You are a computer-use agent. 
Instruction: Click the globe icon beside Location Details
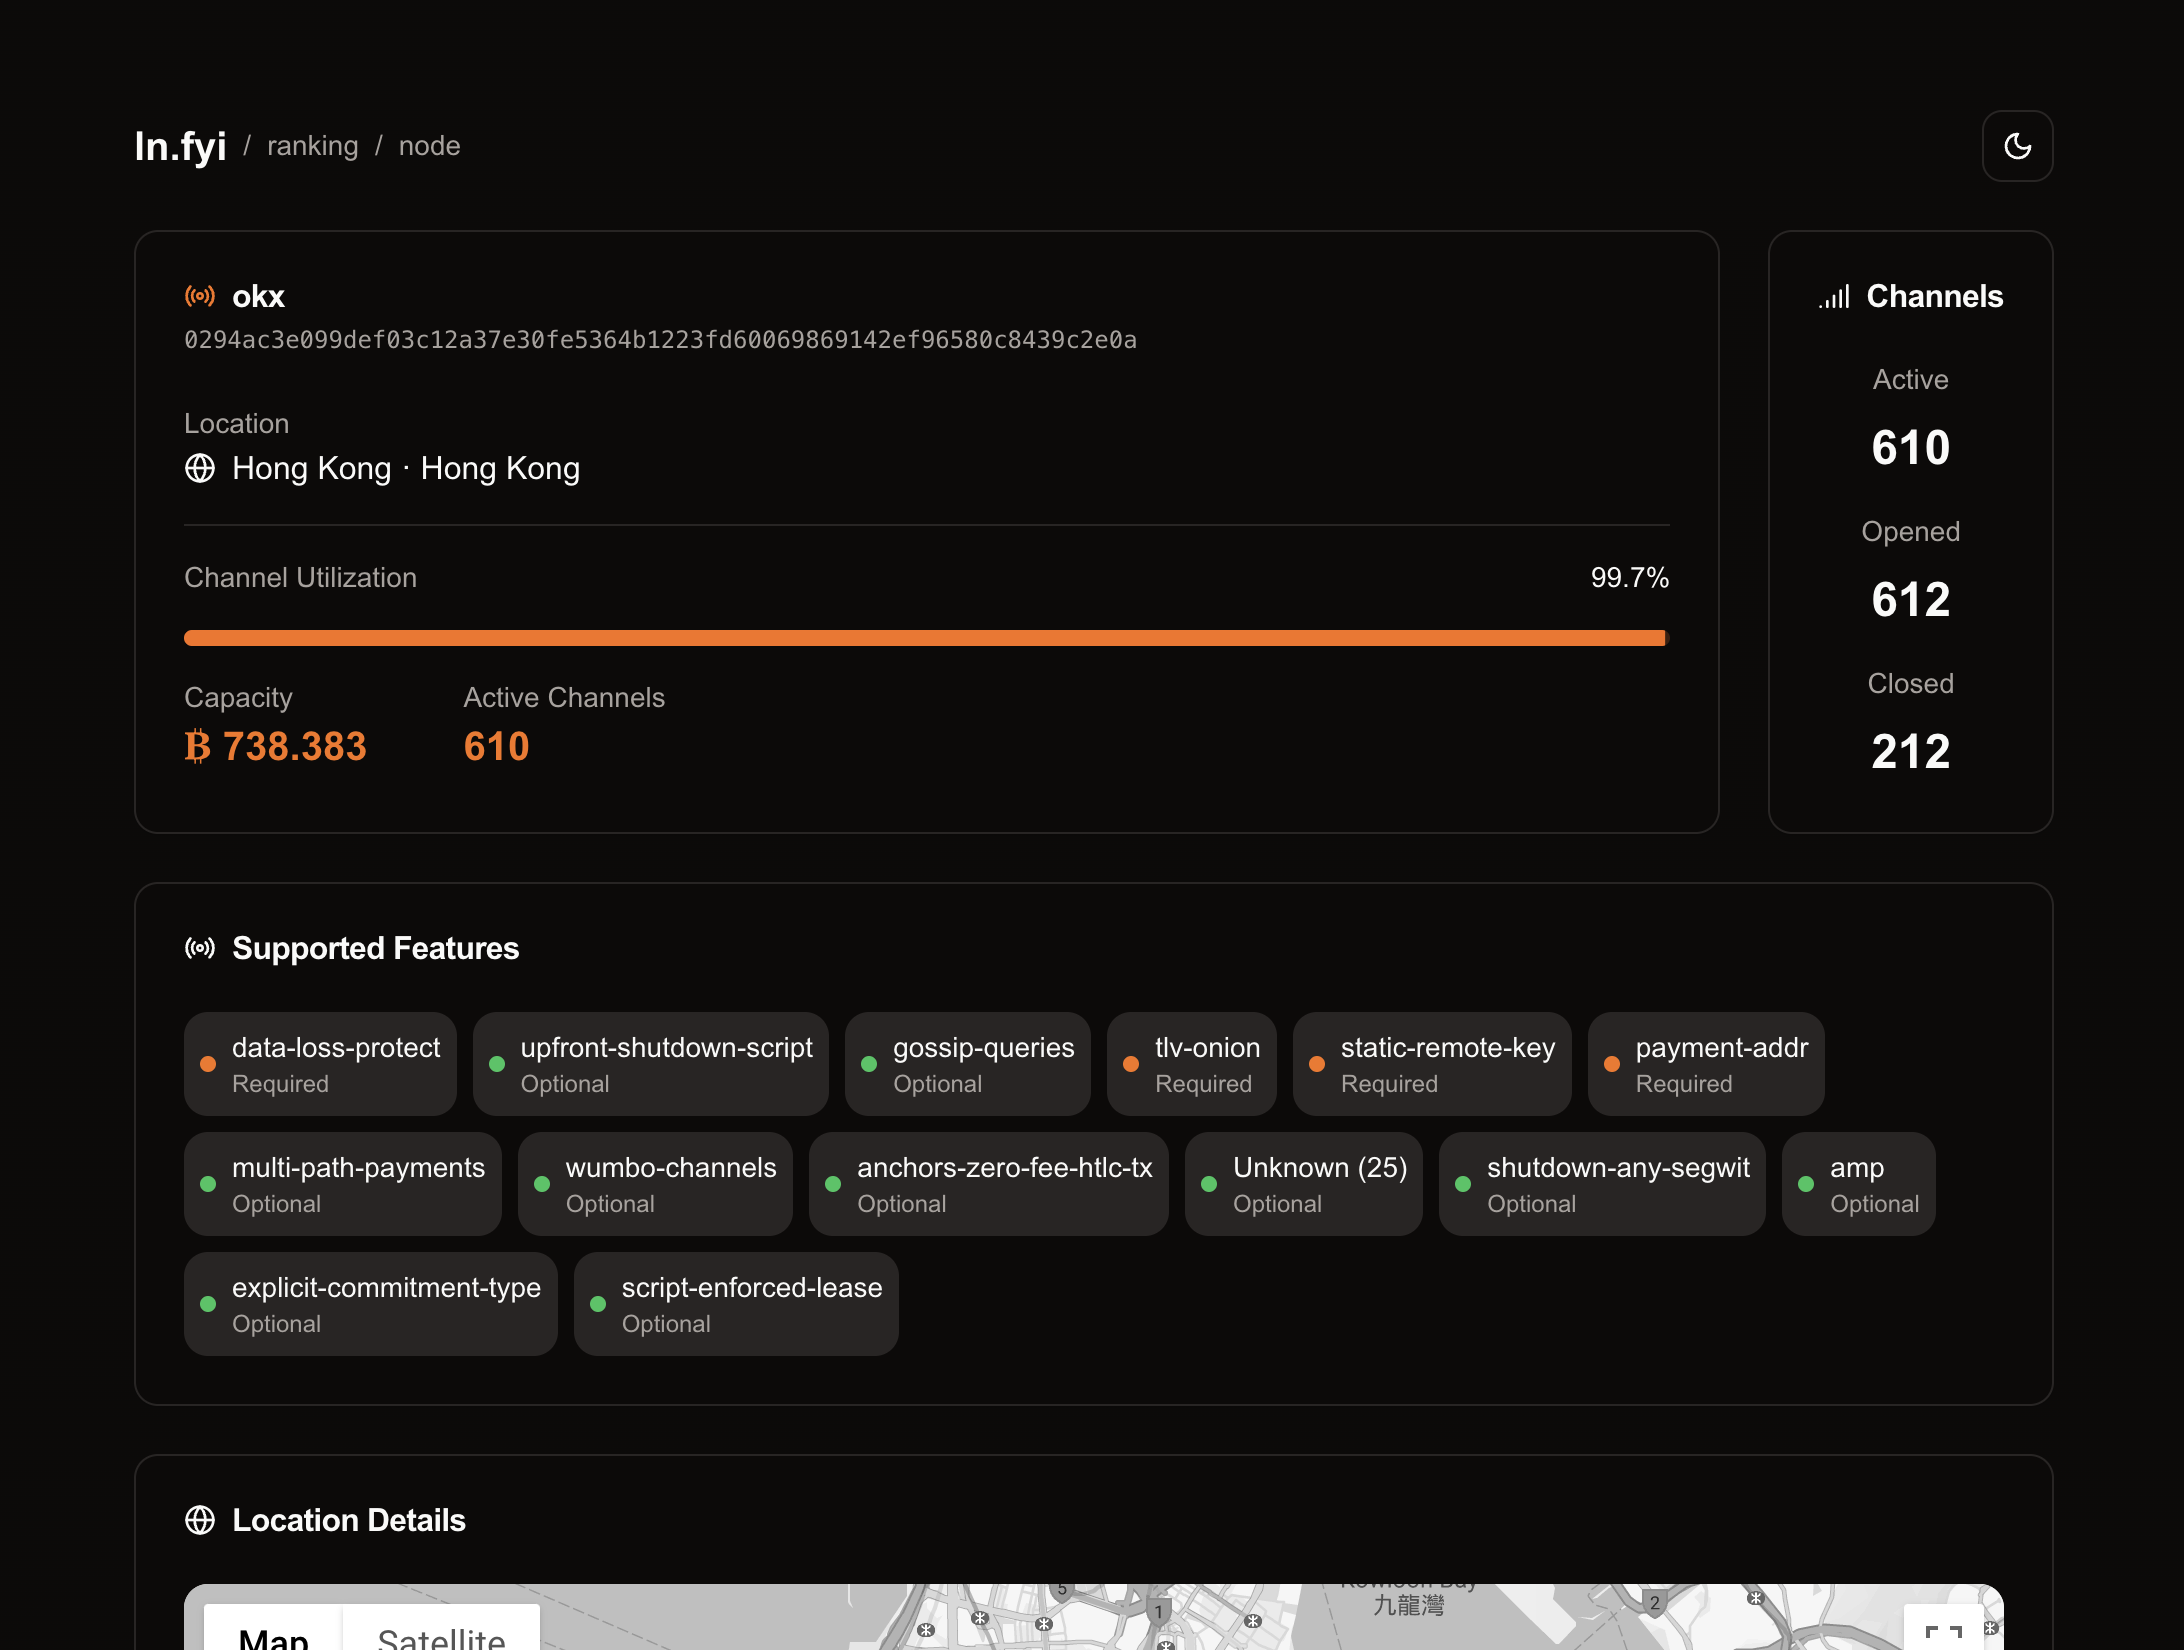[200, 1520]
